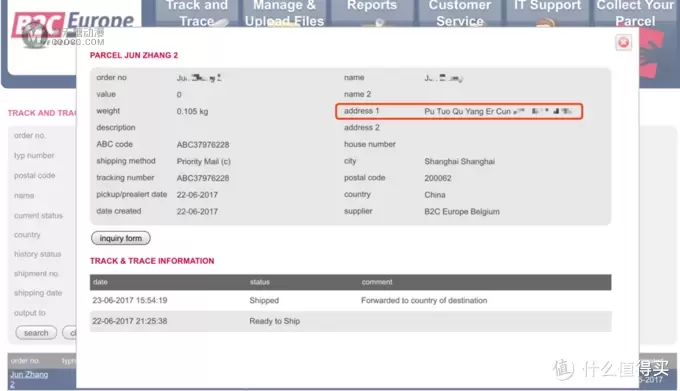Click the inquiry form button

tap(121, 238)
